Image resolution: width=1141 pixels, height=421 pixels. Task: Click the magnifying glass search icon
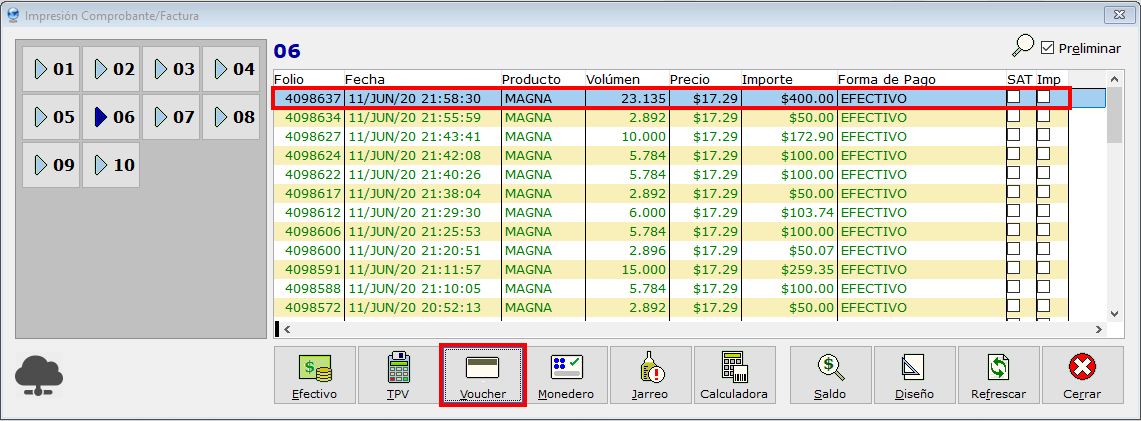[x=1023, y=46]
